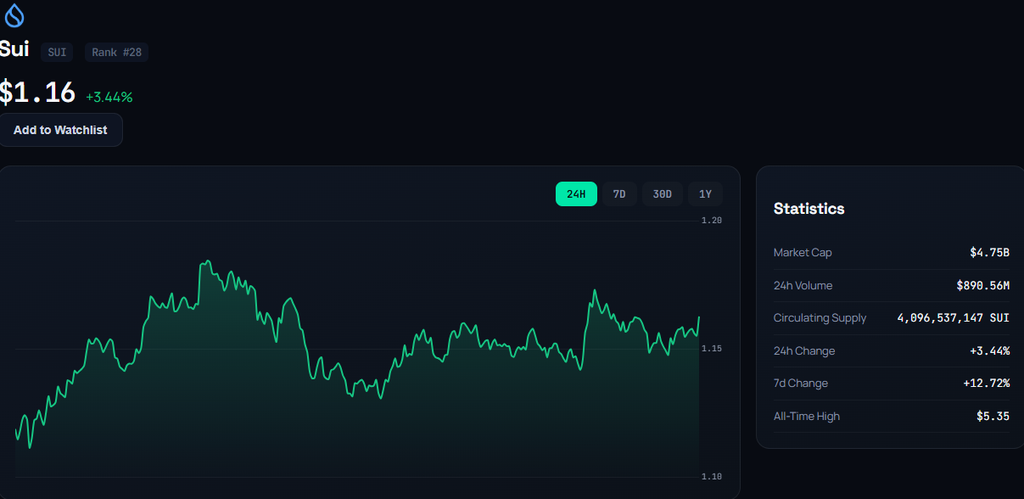The width and height of the screenshot is (1024, 499).
Task: Select the 24H chart range
Action: coord(576,194)
